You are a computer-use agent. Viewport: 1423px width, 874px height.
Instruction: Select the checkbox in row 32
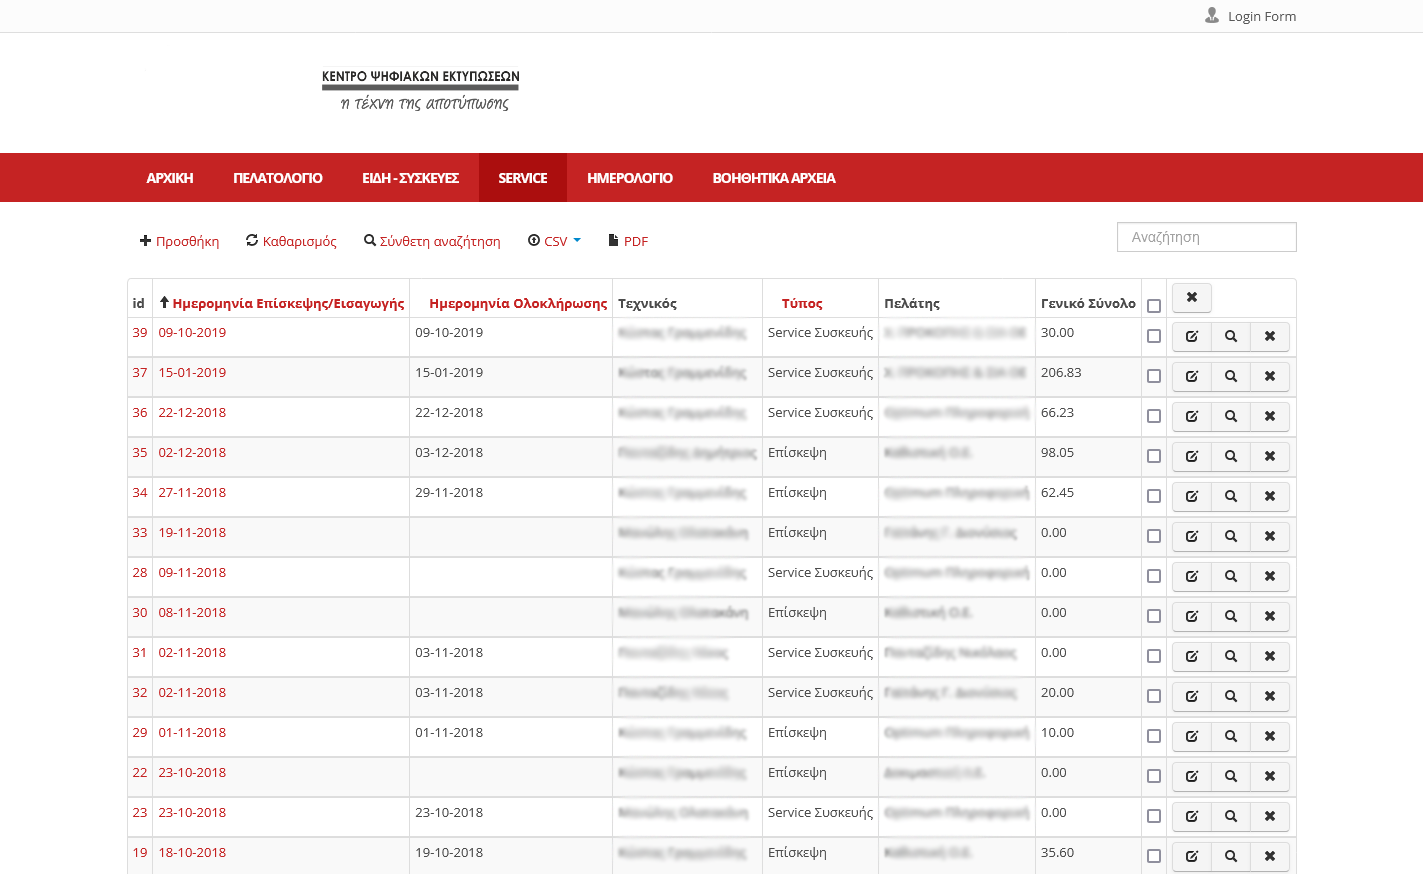pyautogui.click(x=1154, y=696)
